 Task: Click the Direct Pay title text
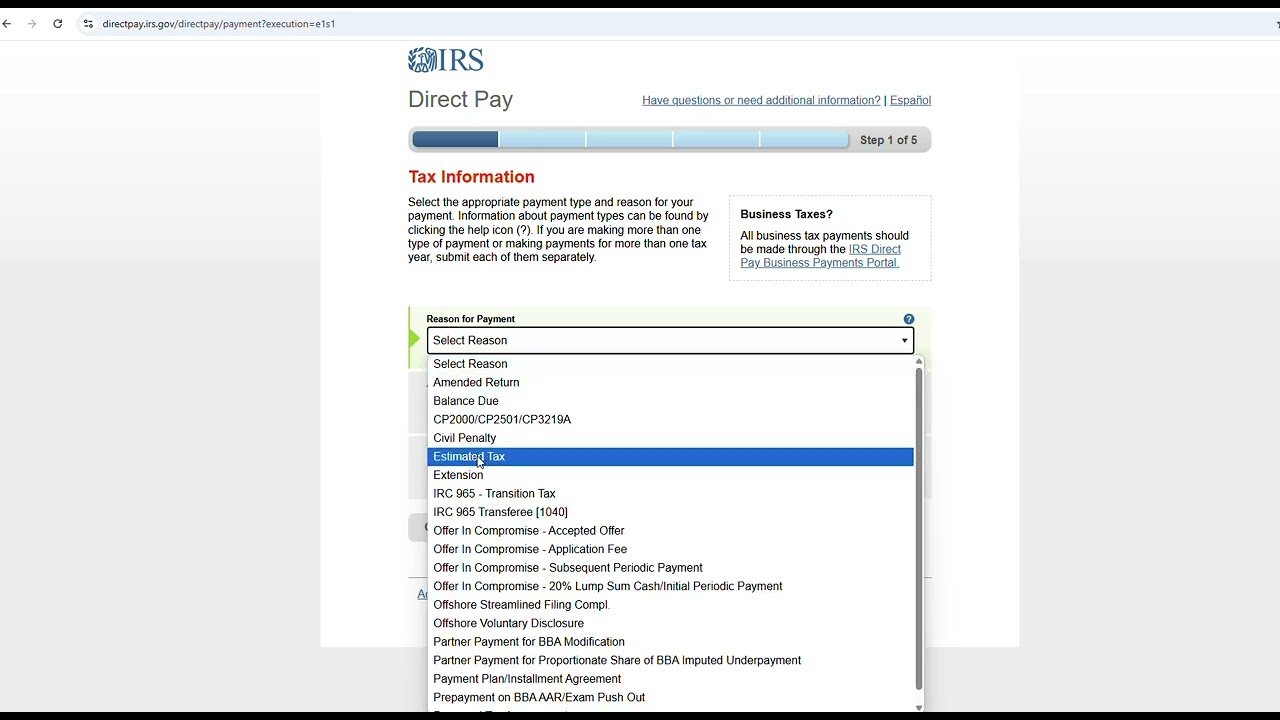tap(461, 100)
